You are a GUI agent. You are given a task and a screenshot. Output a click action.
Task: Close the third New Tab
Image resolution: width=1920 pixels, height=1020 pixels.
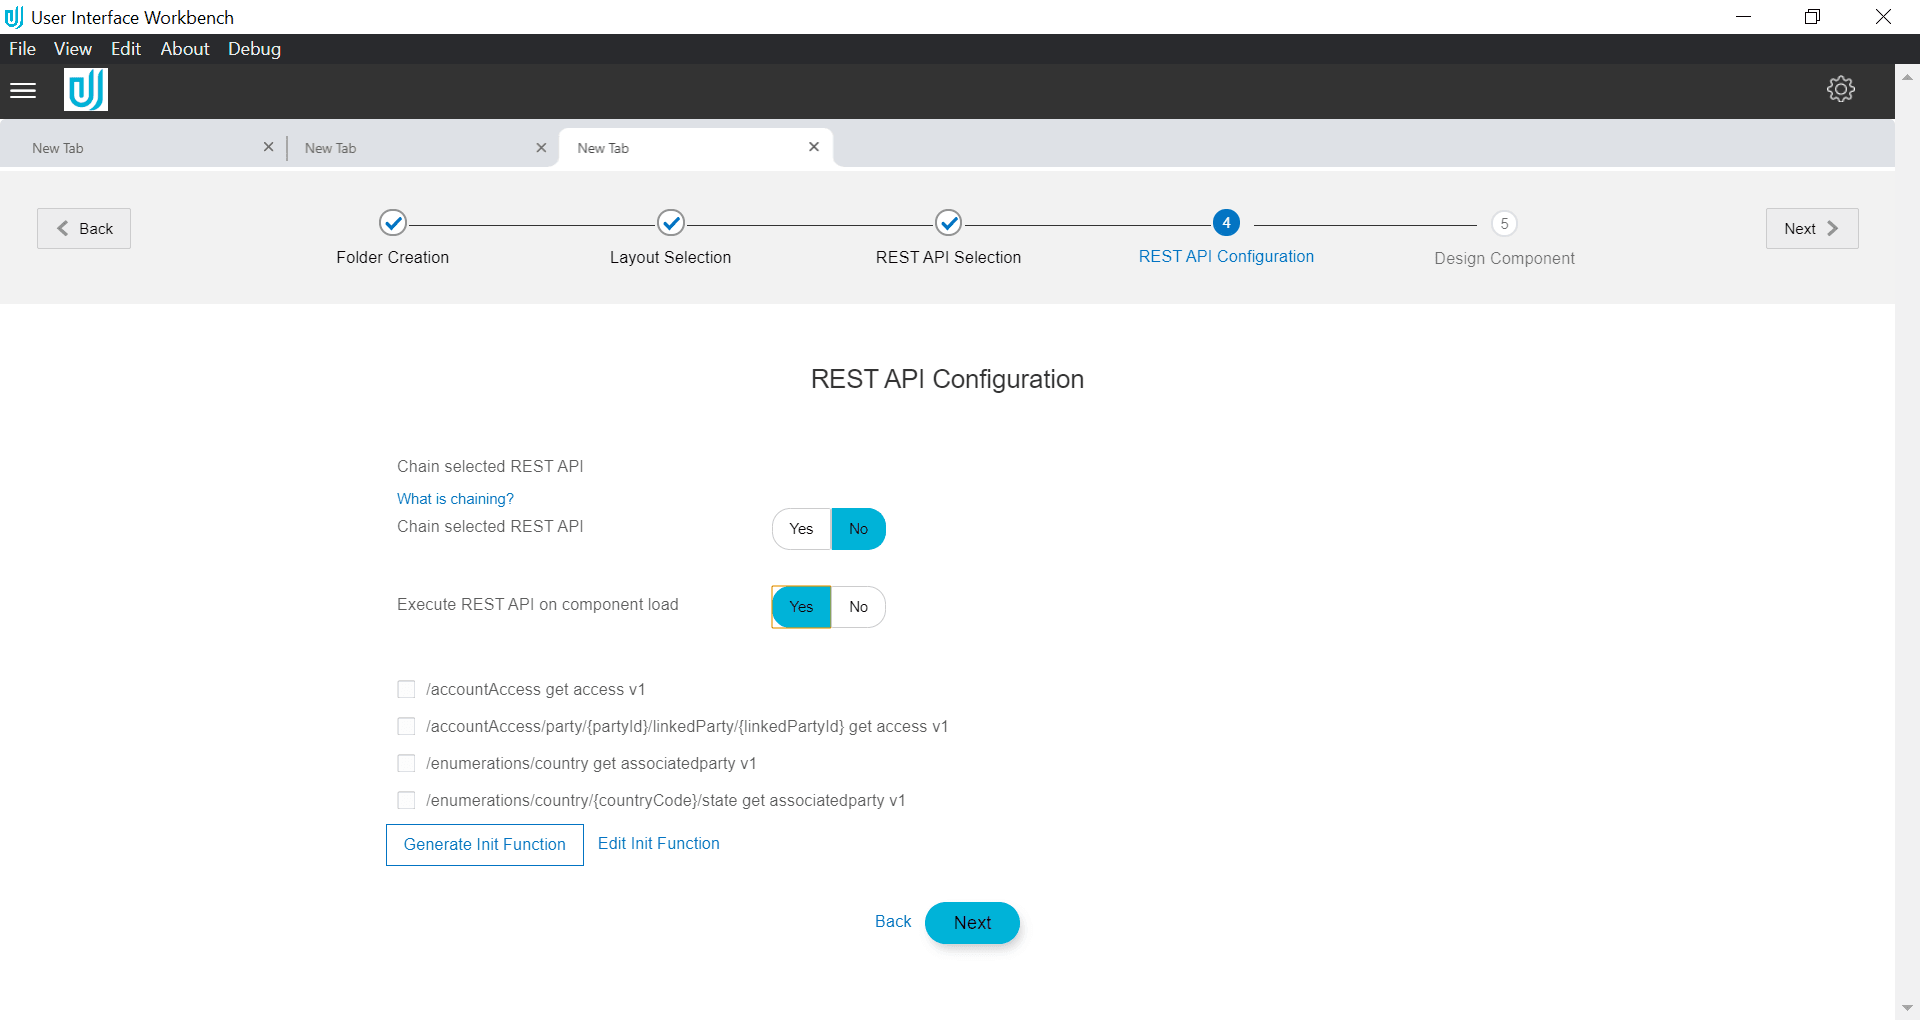tap(814, 146)
